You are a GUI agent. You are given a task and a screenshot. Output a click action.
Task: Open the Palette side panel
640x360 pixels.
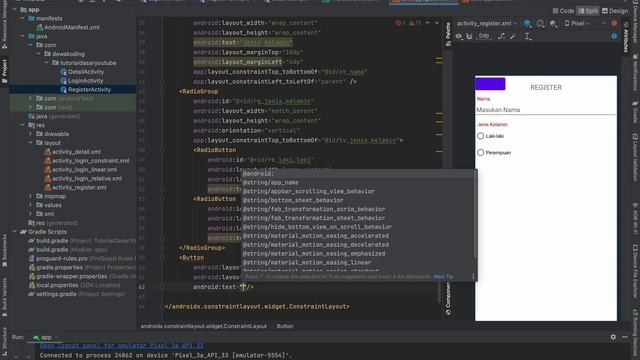448,34
